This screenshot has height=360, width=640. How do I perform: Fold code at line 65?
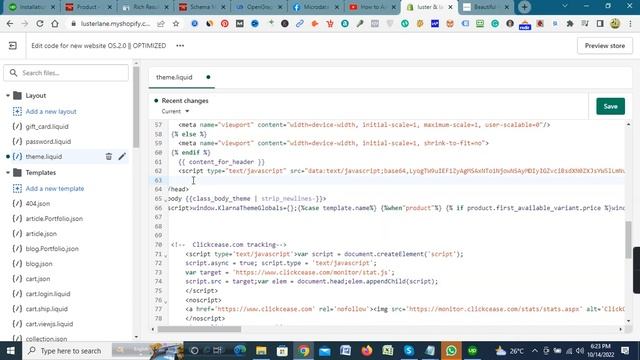(166, 200)
